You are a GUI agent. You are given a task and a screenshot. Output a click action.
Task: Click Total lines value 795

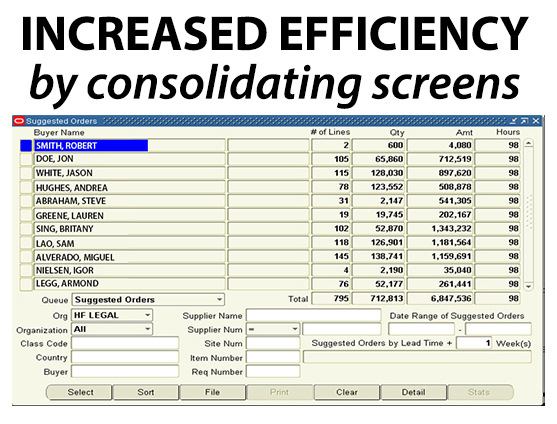pyautogui.click(x=331, y=299)
